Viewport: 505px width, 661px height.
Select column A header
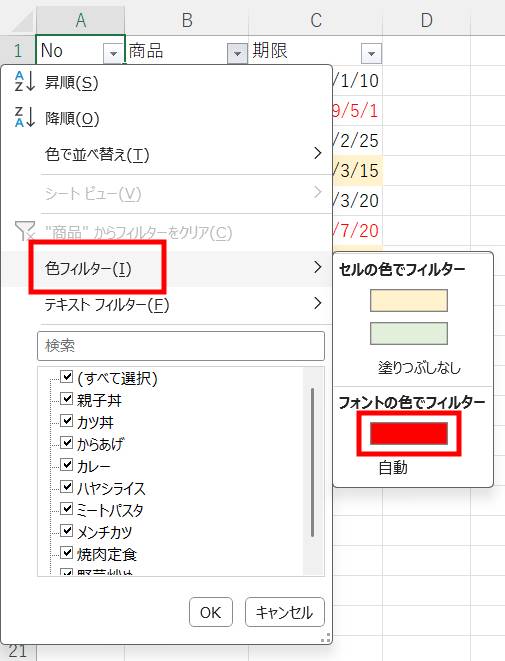pos(81,20)
